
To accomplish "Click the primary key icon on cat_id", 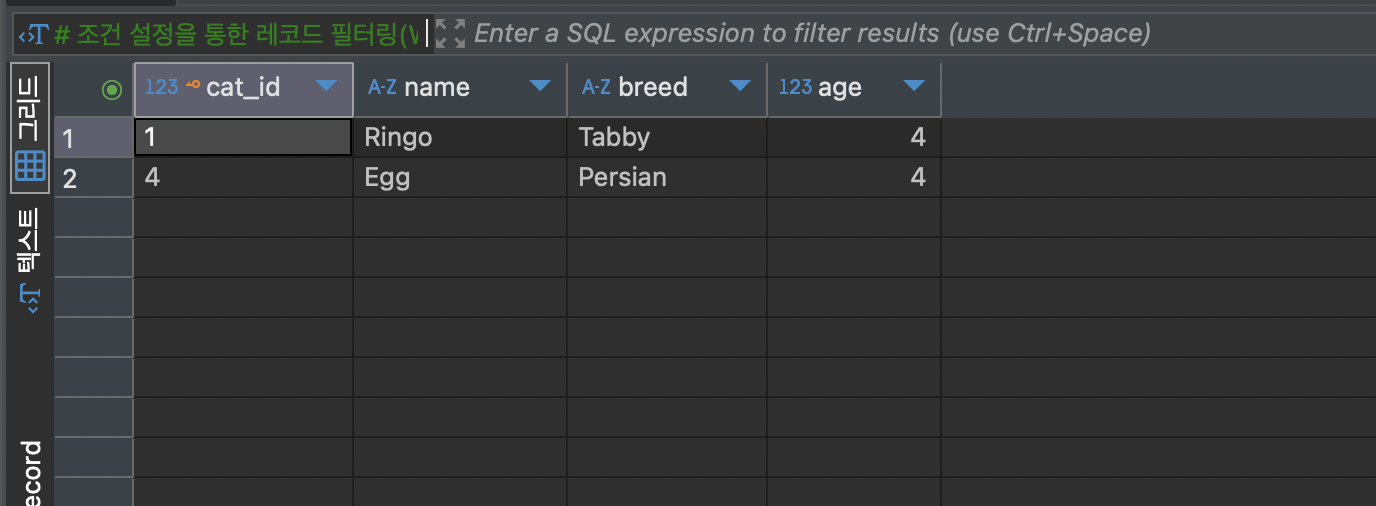I will [x=193, y=86].
